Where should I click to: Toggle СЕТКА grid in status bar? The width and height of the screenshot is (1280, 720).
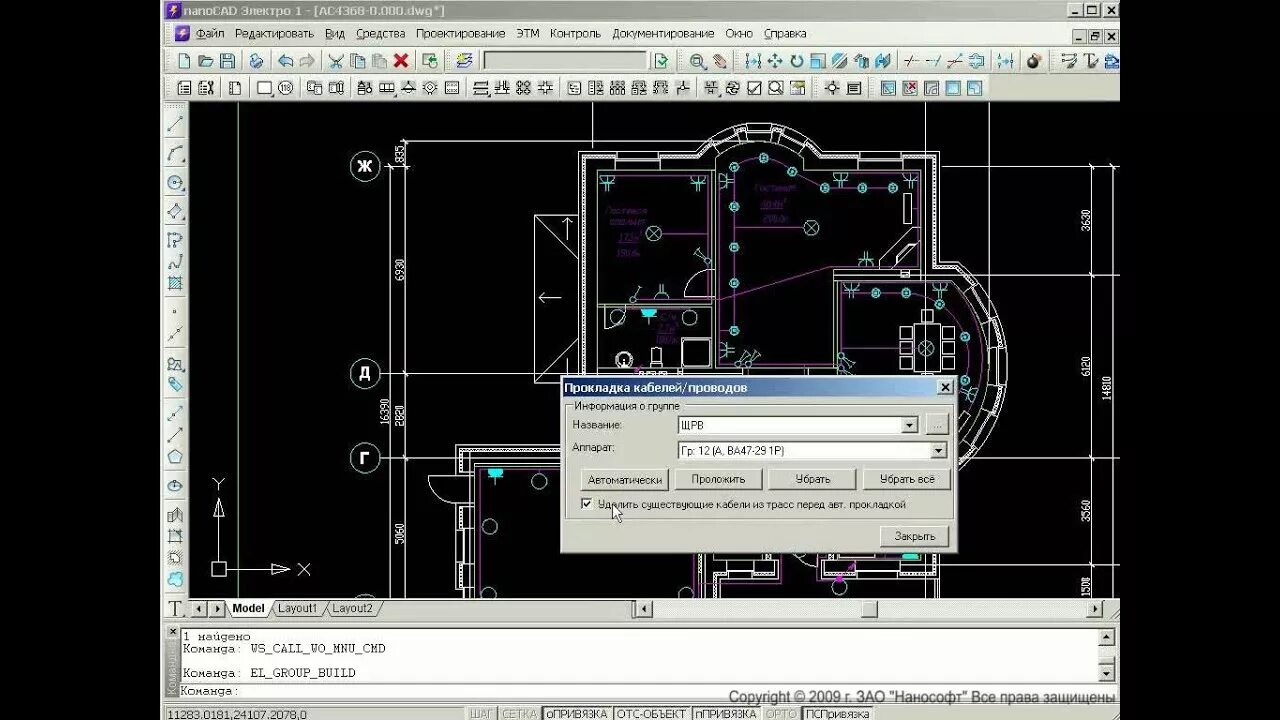click(519, 713)
